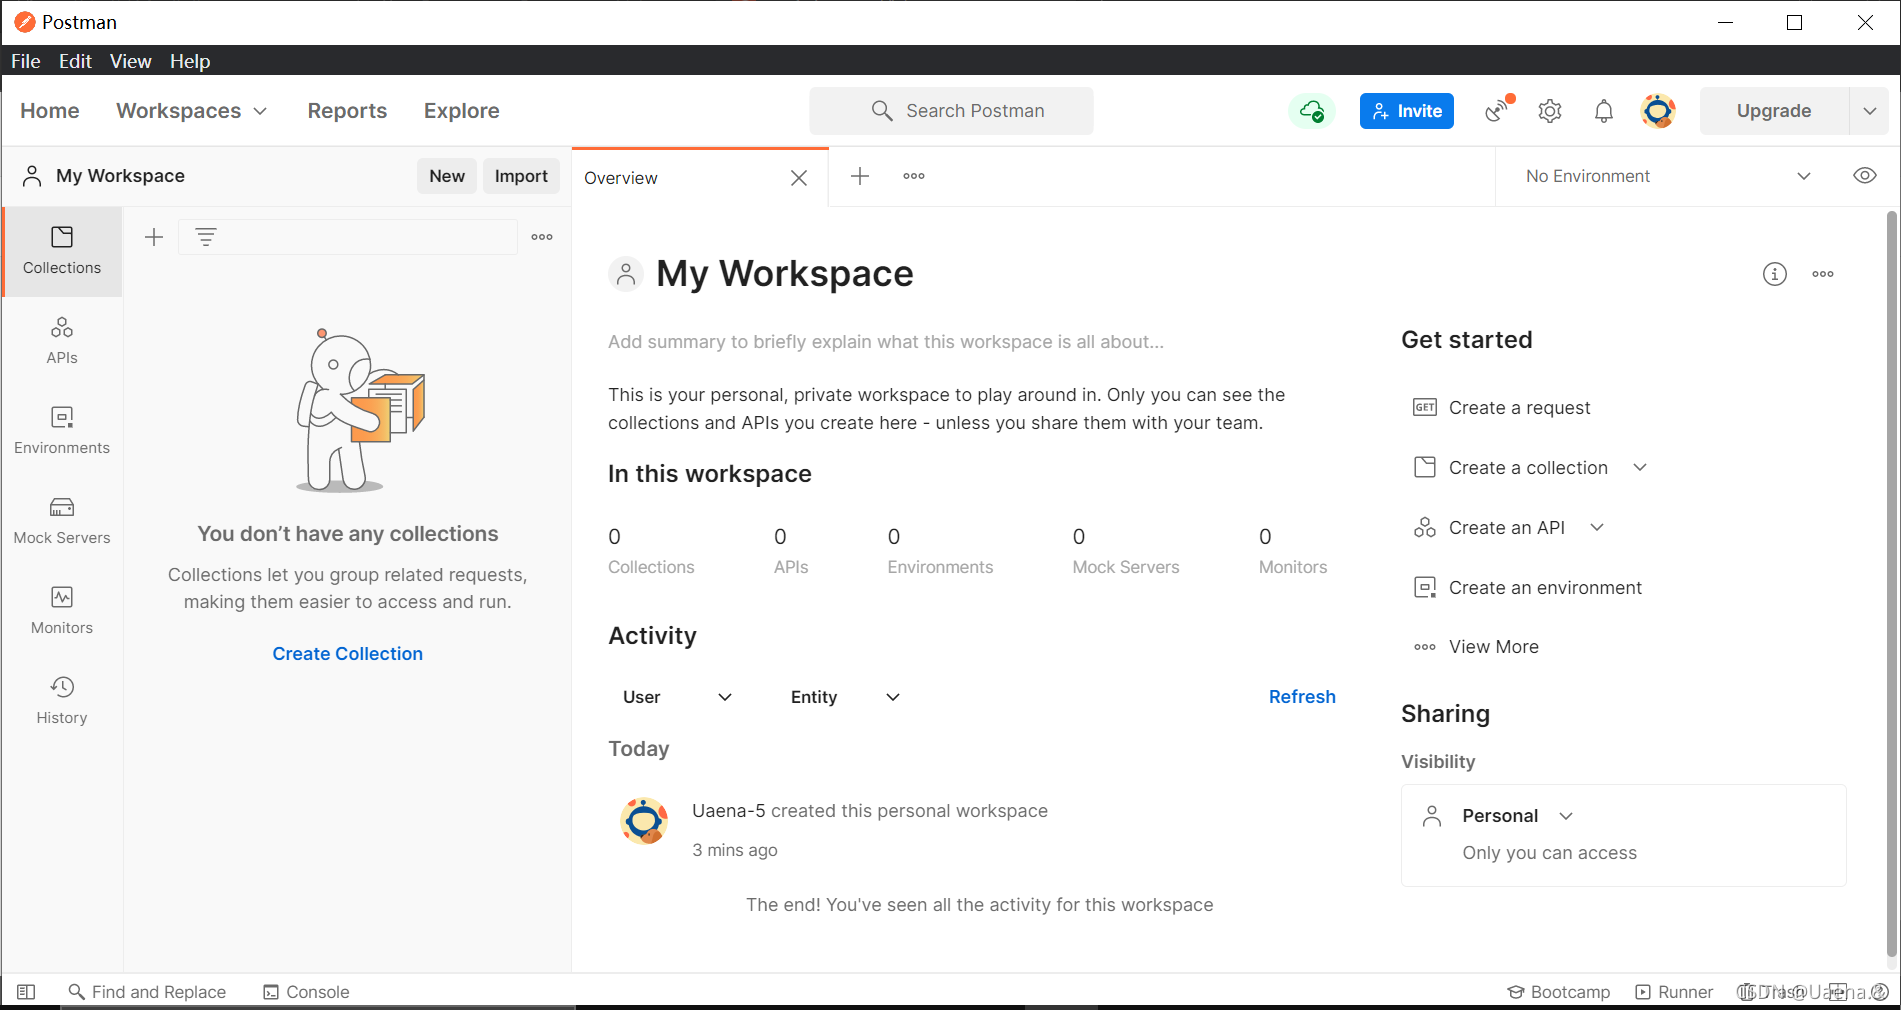Open the Runner from status bar

[x=1674, y=992]
